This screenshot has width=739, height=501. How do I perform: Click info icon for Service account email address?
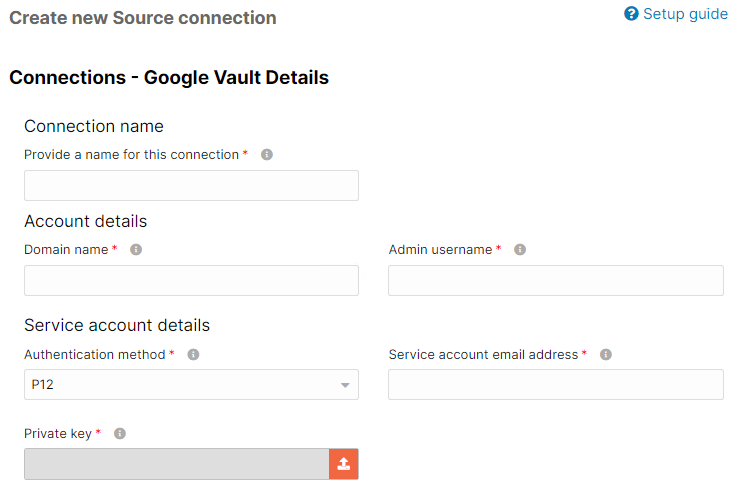[x=606, y=354]
